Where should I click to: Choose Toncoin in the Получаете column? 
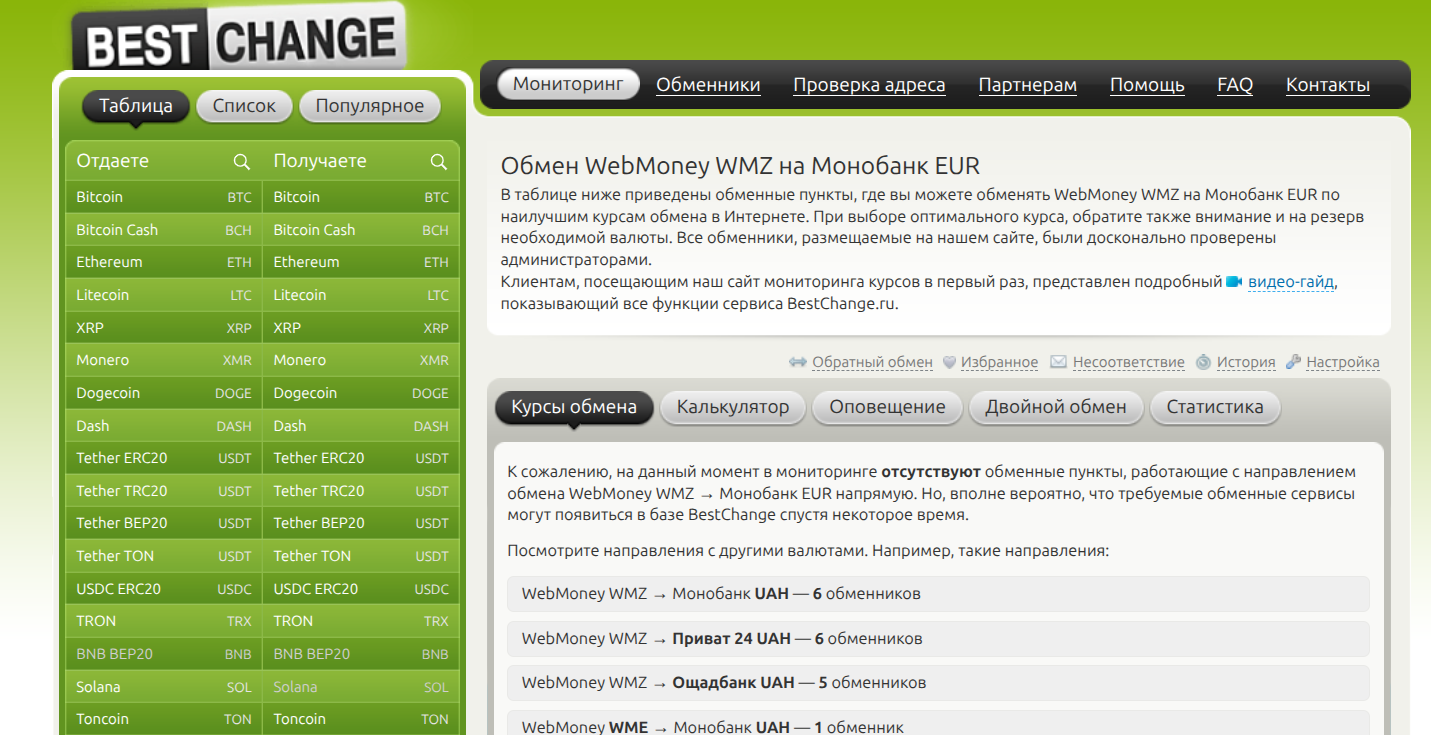click(x=361, y=719)
